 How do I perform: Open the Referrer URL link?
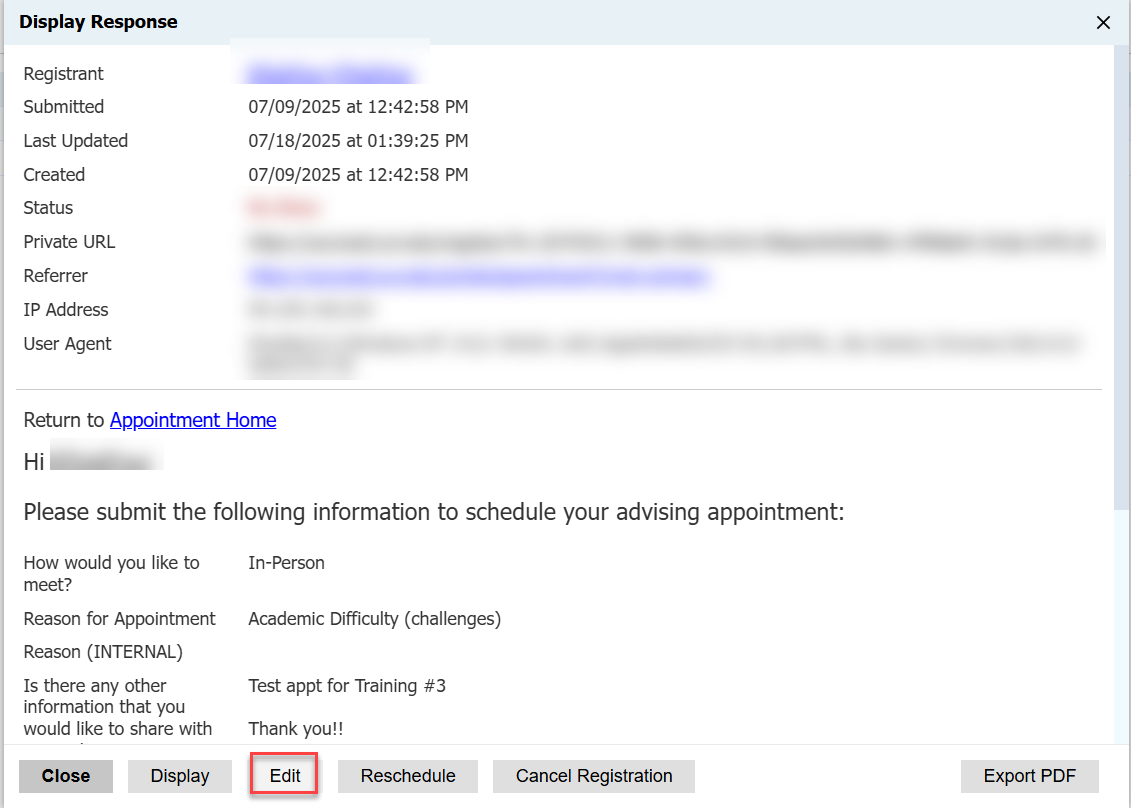478,276
